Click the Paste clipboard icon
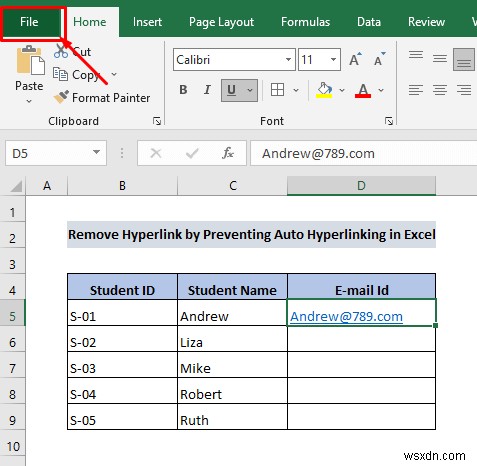This screenshot has width=477, height=466. point(30,60)
